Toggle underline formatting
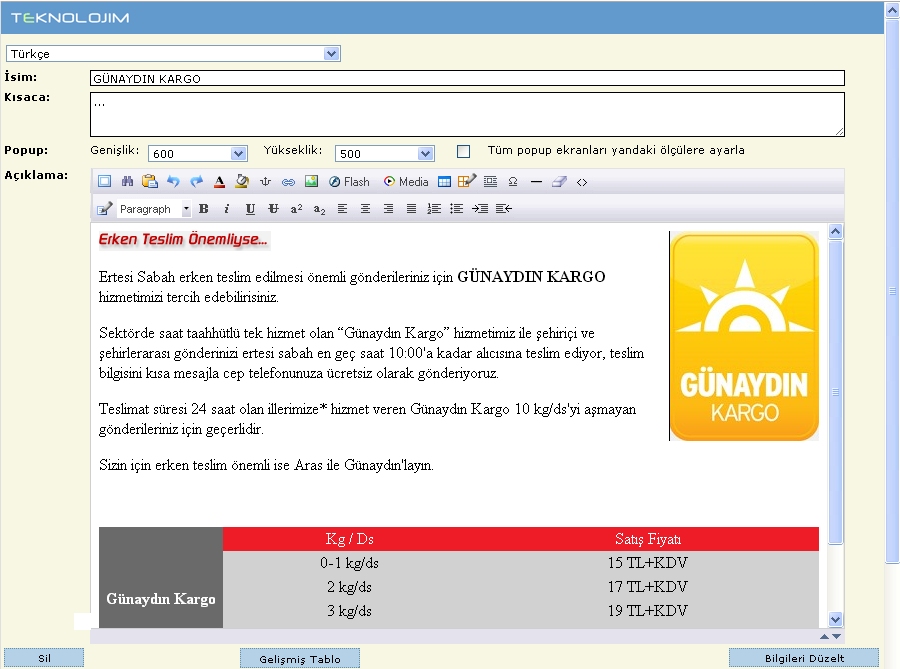The image size is (900, 669). 250,209
